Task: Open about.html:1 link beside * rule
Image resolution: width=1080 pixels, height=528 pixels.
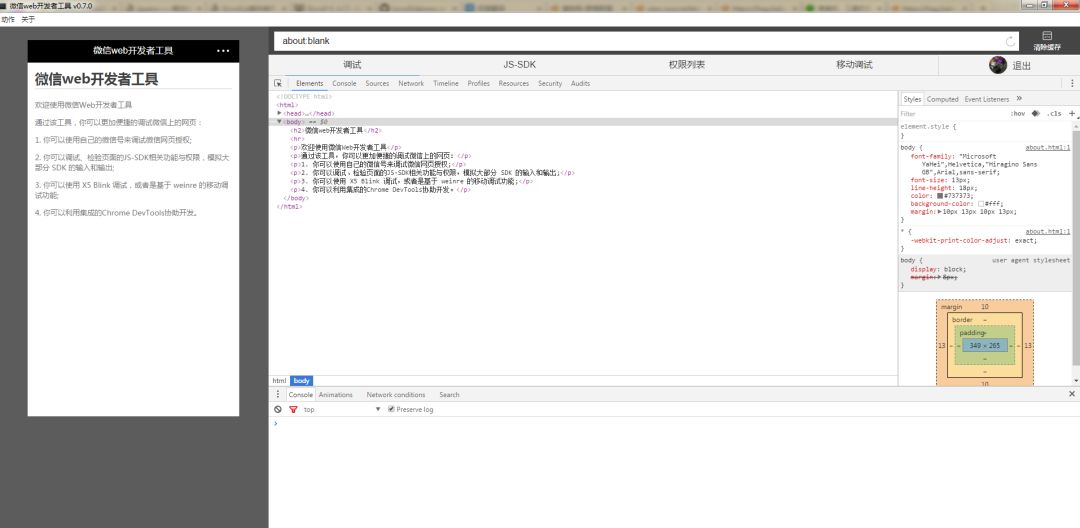Action: (x=1048, y=232)
